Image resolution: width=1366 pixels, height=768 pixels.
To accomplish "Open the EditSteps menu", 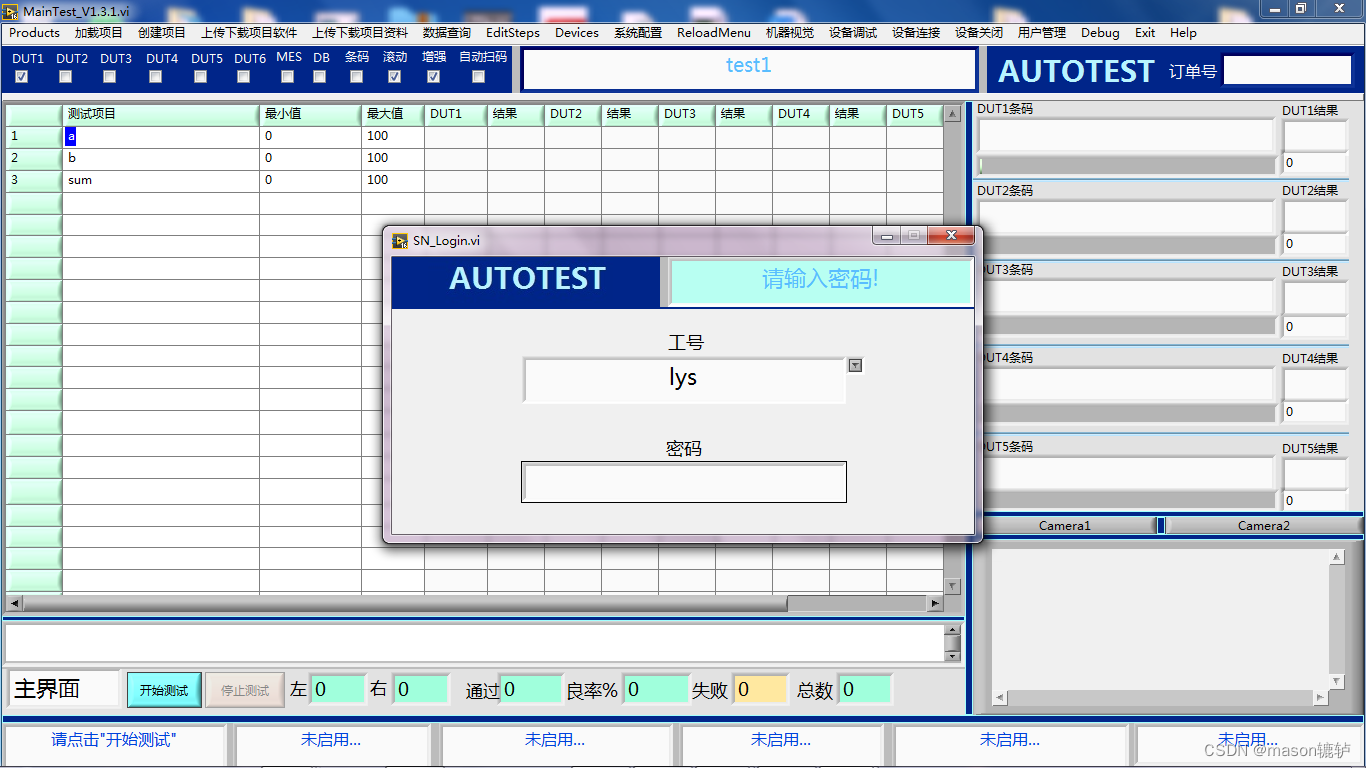I will tap(513, 33).
